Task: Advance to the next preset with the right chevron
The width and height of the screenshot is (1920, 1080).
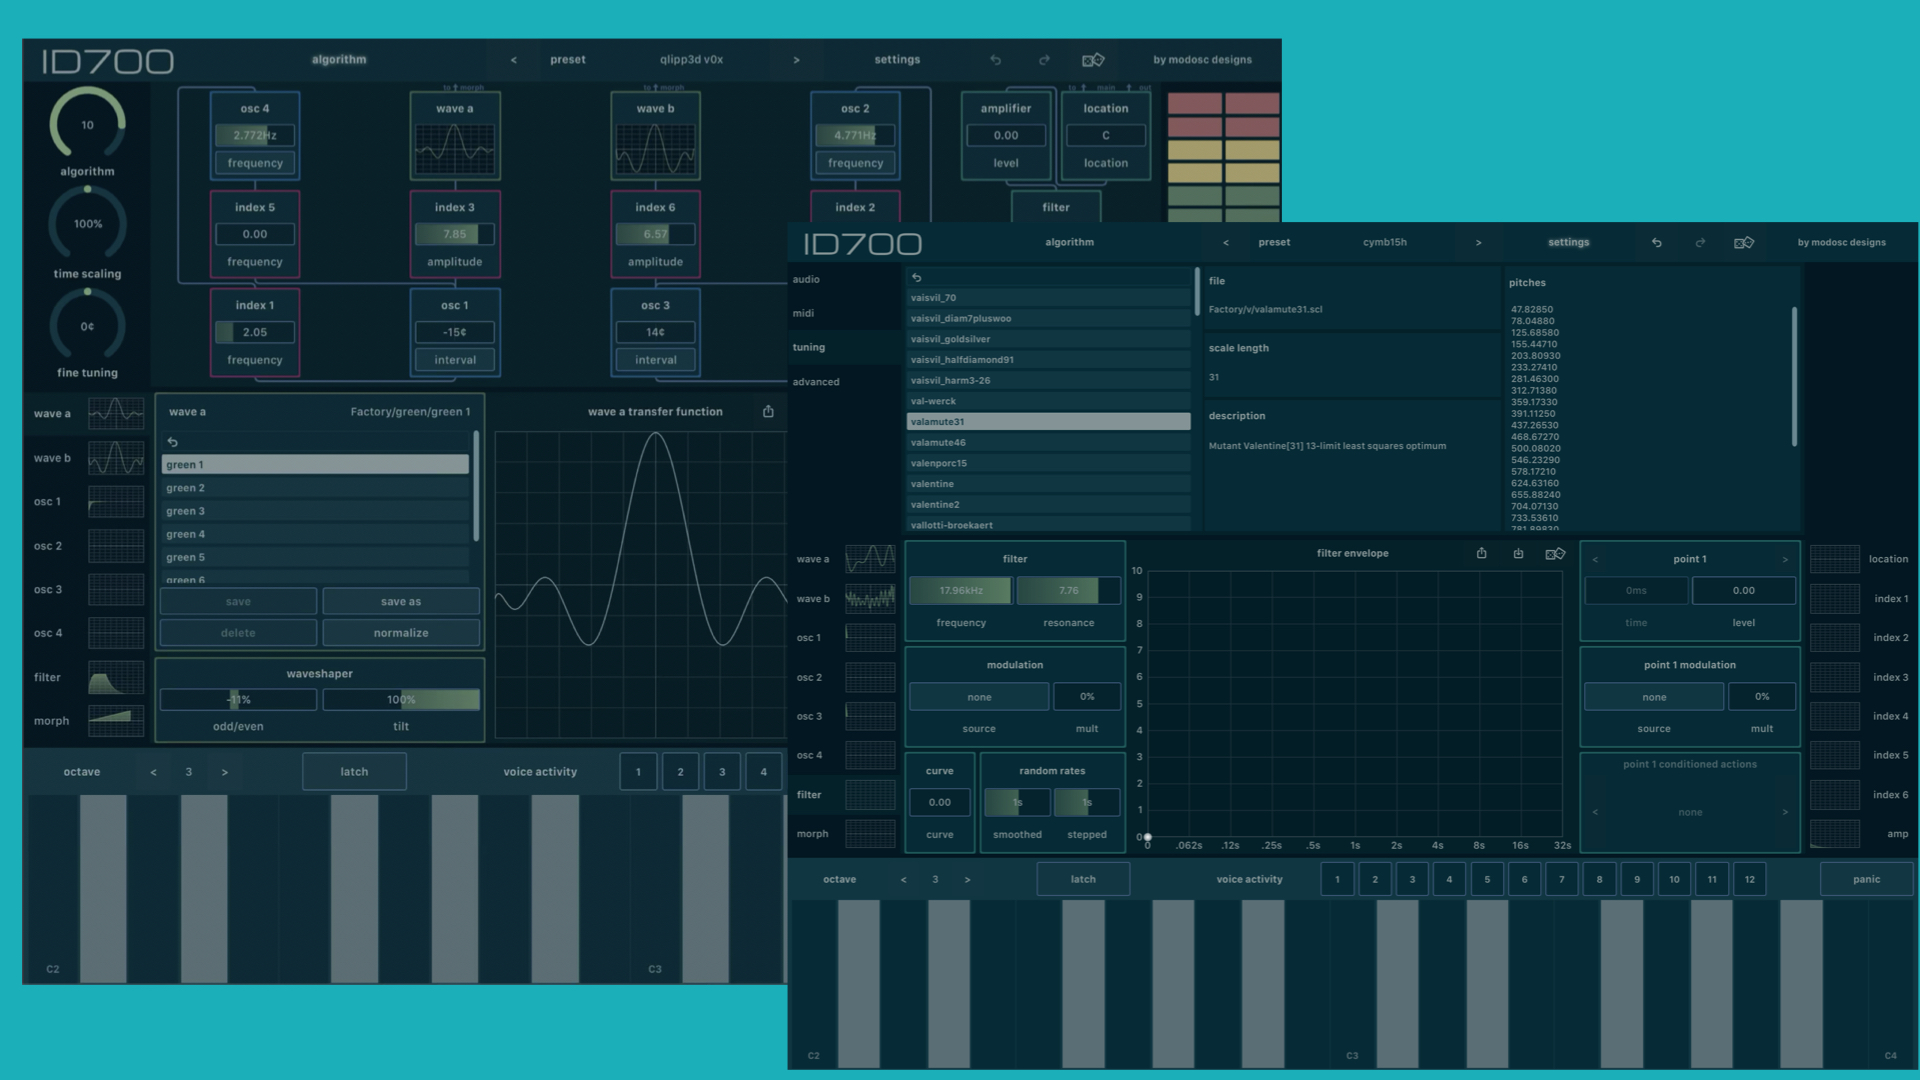Action: pos(1479,242)
